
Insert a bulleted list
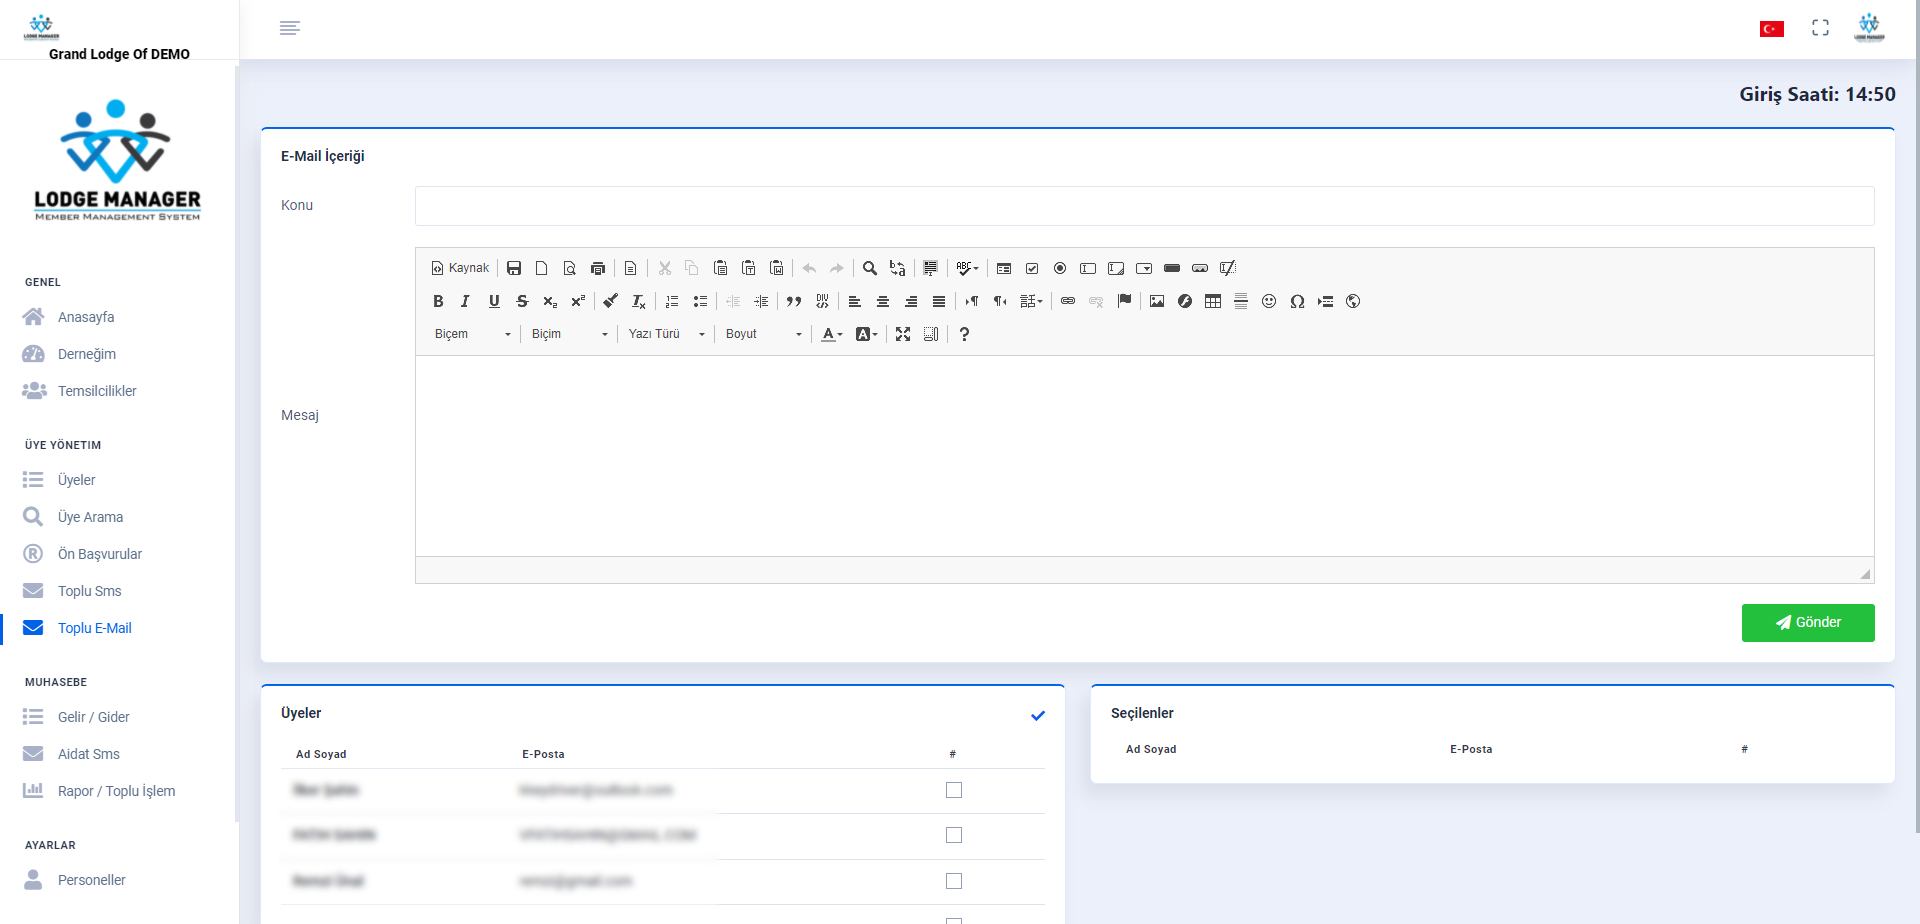click(x=700, y=301)
